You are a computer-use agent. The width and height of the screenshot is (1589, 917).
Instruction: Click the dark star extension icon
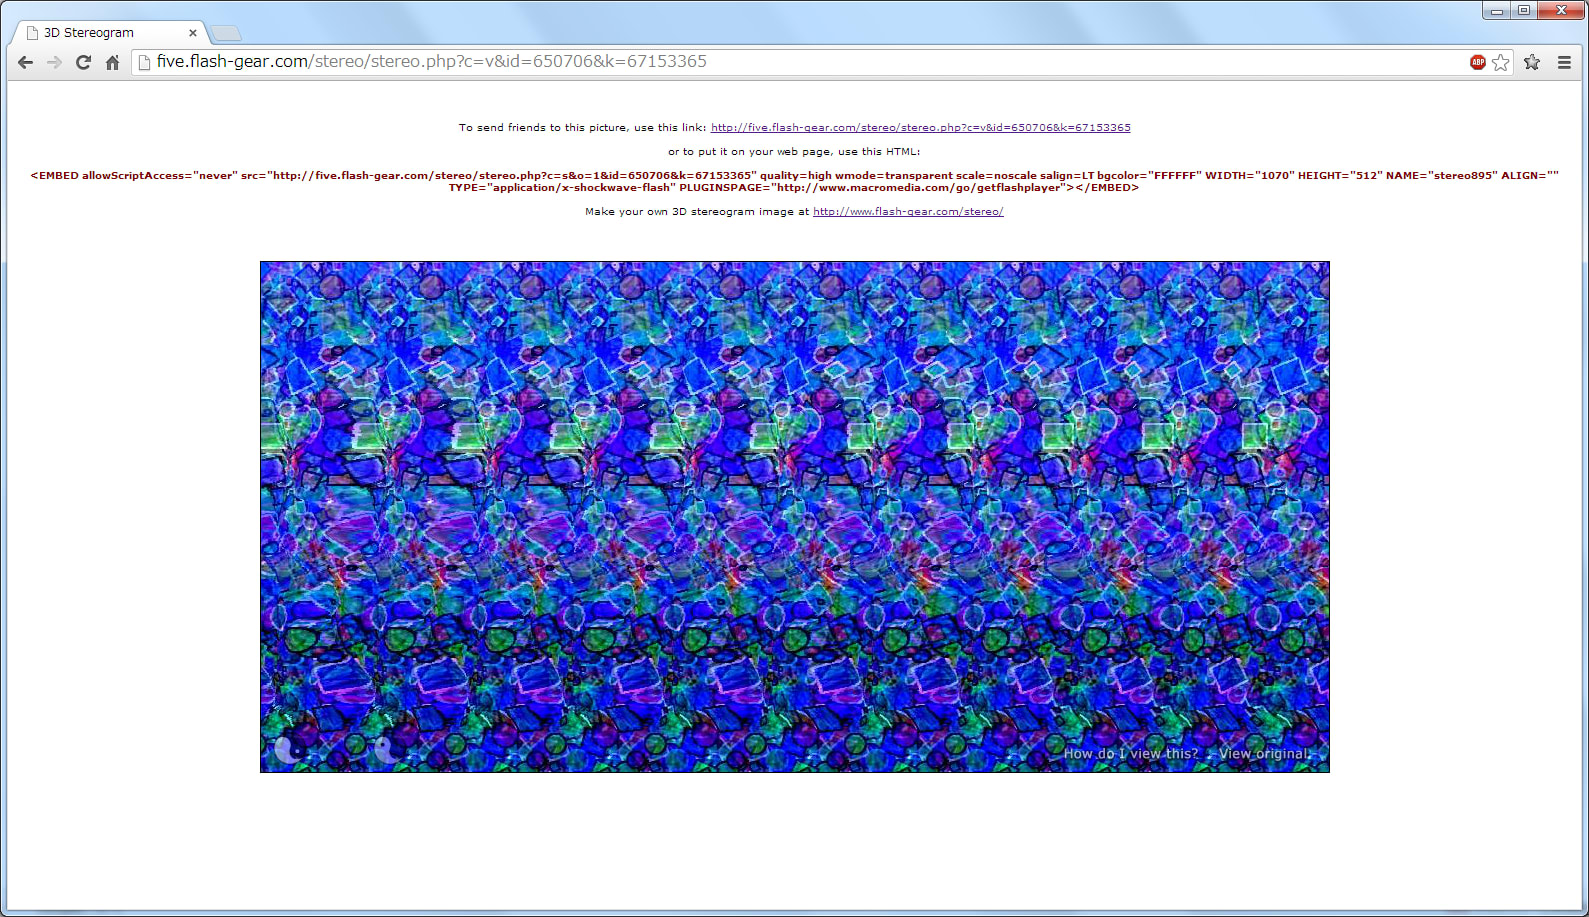click(x=1532, y=62)
